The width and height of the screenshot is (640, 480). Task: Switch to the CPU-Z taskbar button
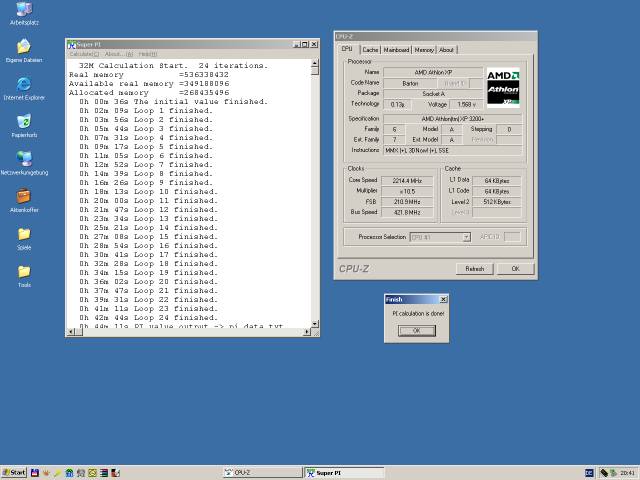tap(262, 473)
